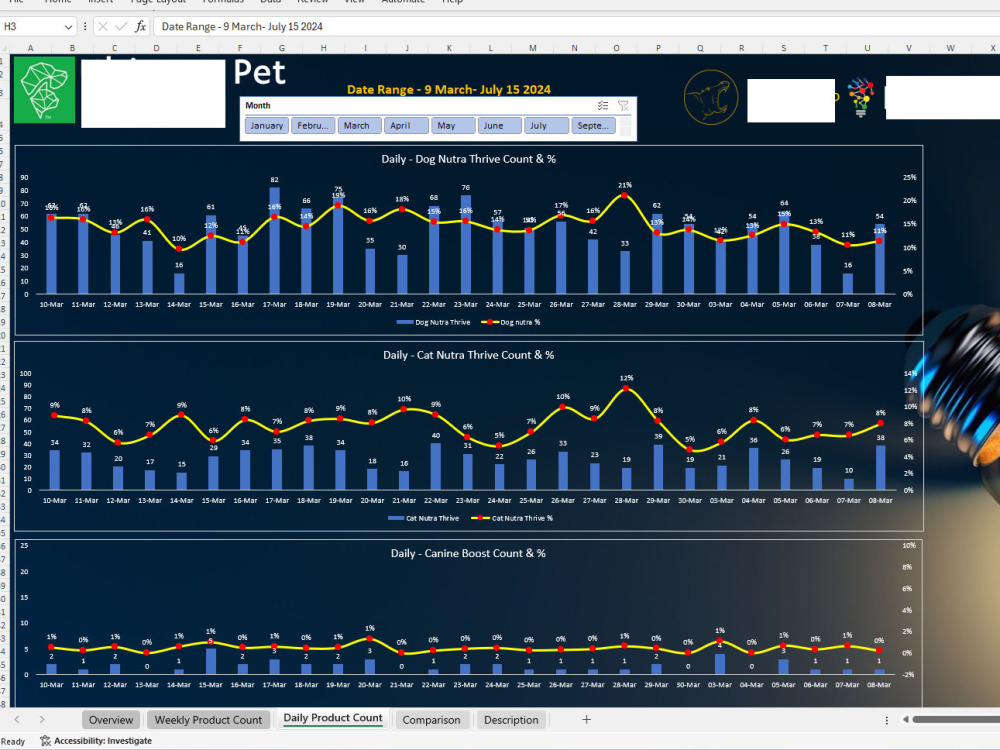Select column G header
1000x750 pixels.
pos(282,48)
